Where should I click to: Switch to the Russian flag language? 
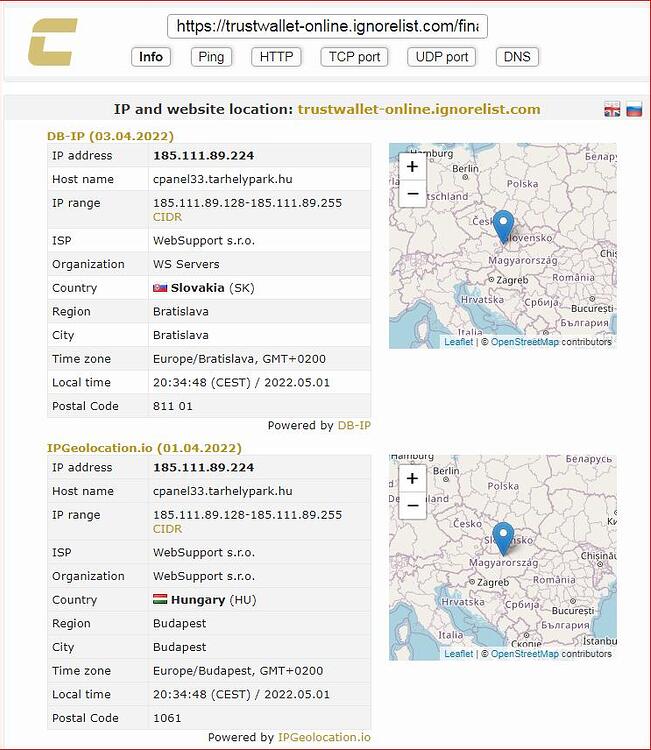click(x=634, y=109)
